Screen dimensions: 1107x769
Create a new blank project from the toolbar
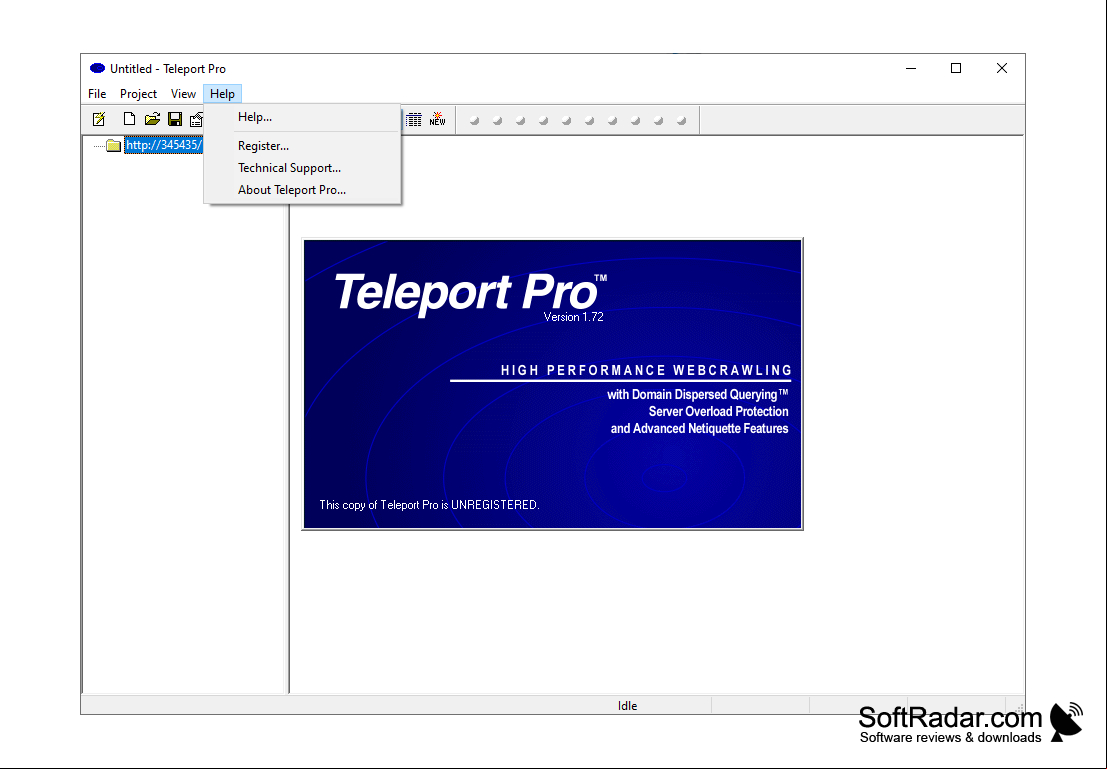click(x=129, y=119)
